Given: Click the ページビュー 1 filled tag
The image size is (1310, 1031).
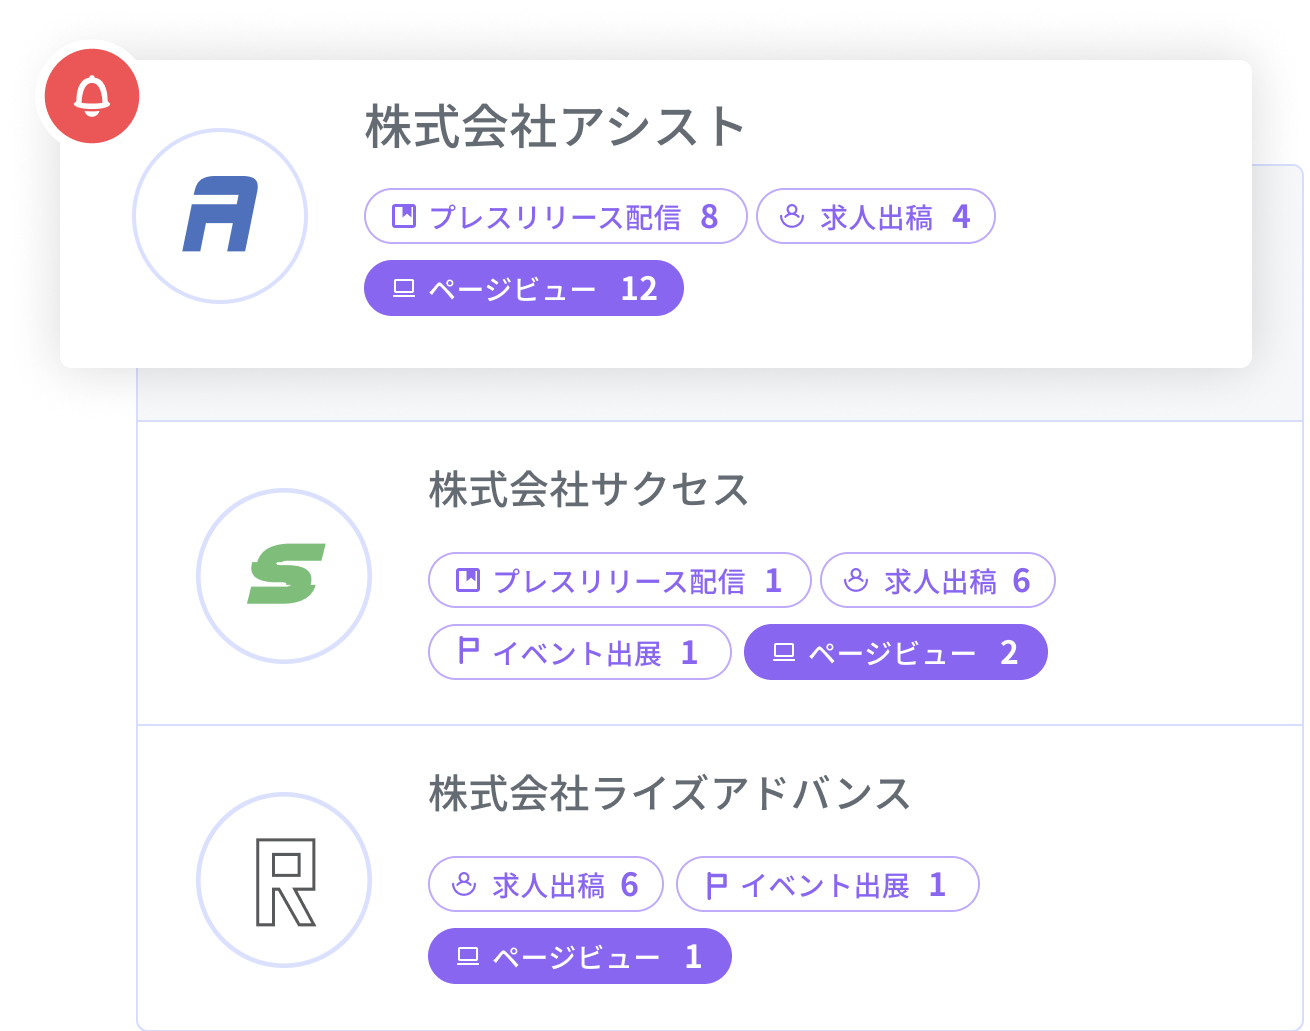Looking at the screenshot, I should (x=580, y=956).
